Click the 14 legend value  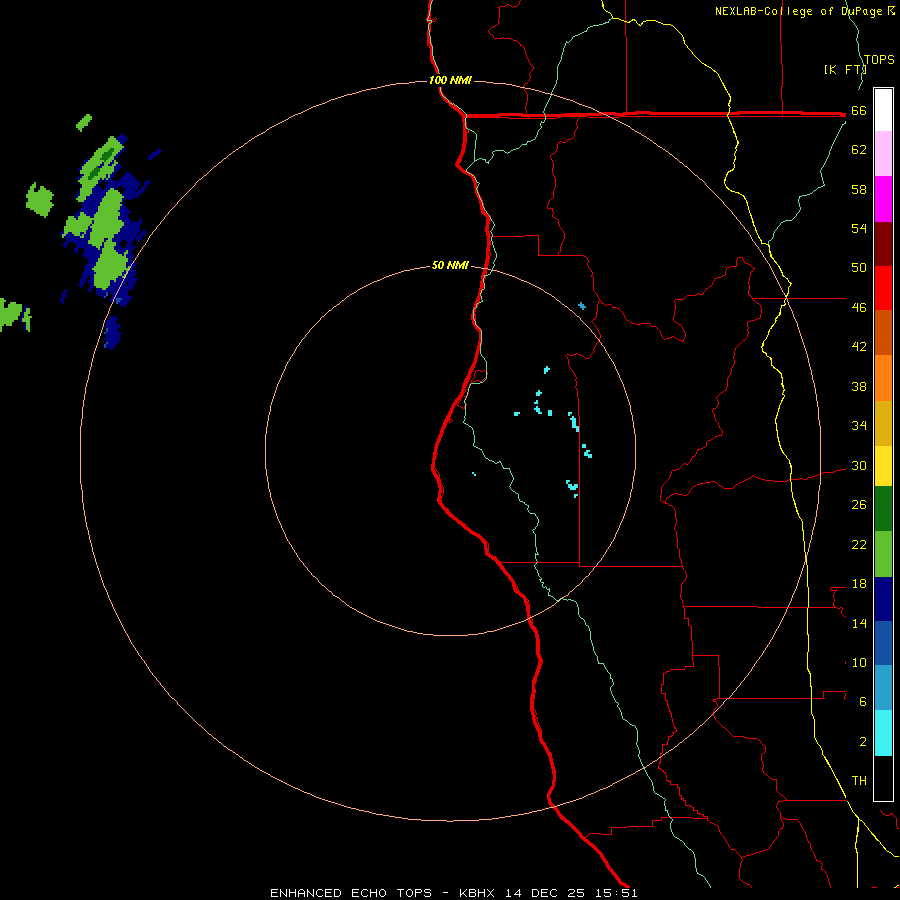point(859,623)
